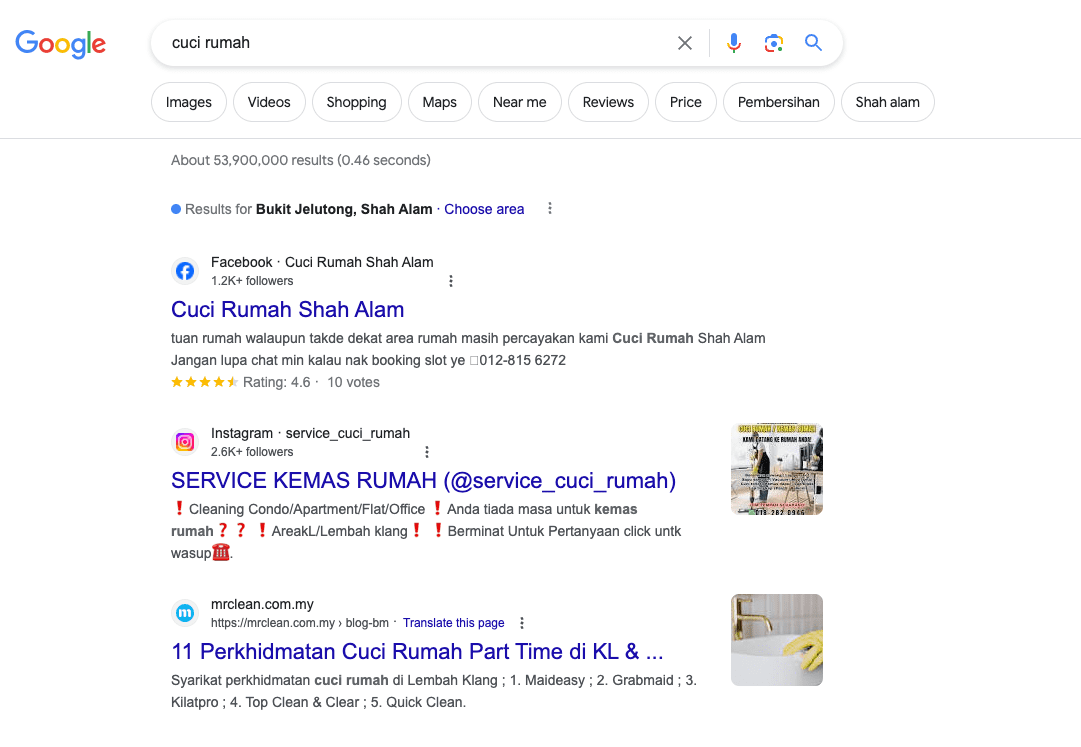1081x747 pixels.
Task: Select the Reviews filter chip
Action: tap(608, 102)
